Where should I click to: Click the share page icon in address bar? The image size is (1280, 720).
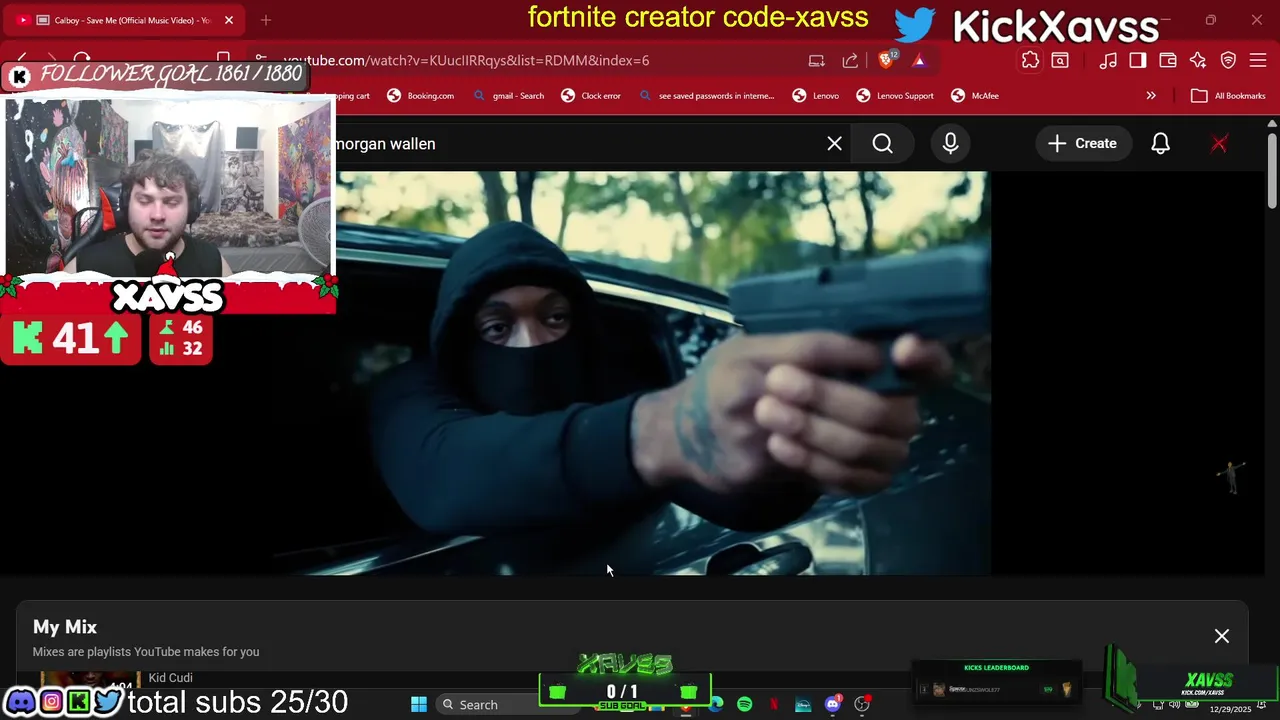click(x=850, y=61)
